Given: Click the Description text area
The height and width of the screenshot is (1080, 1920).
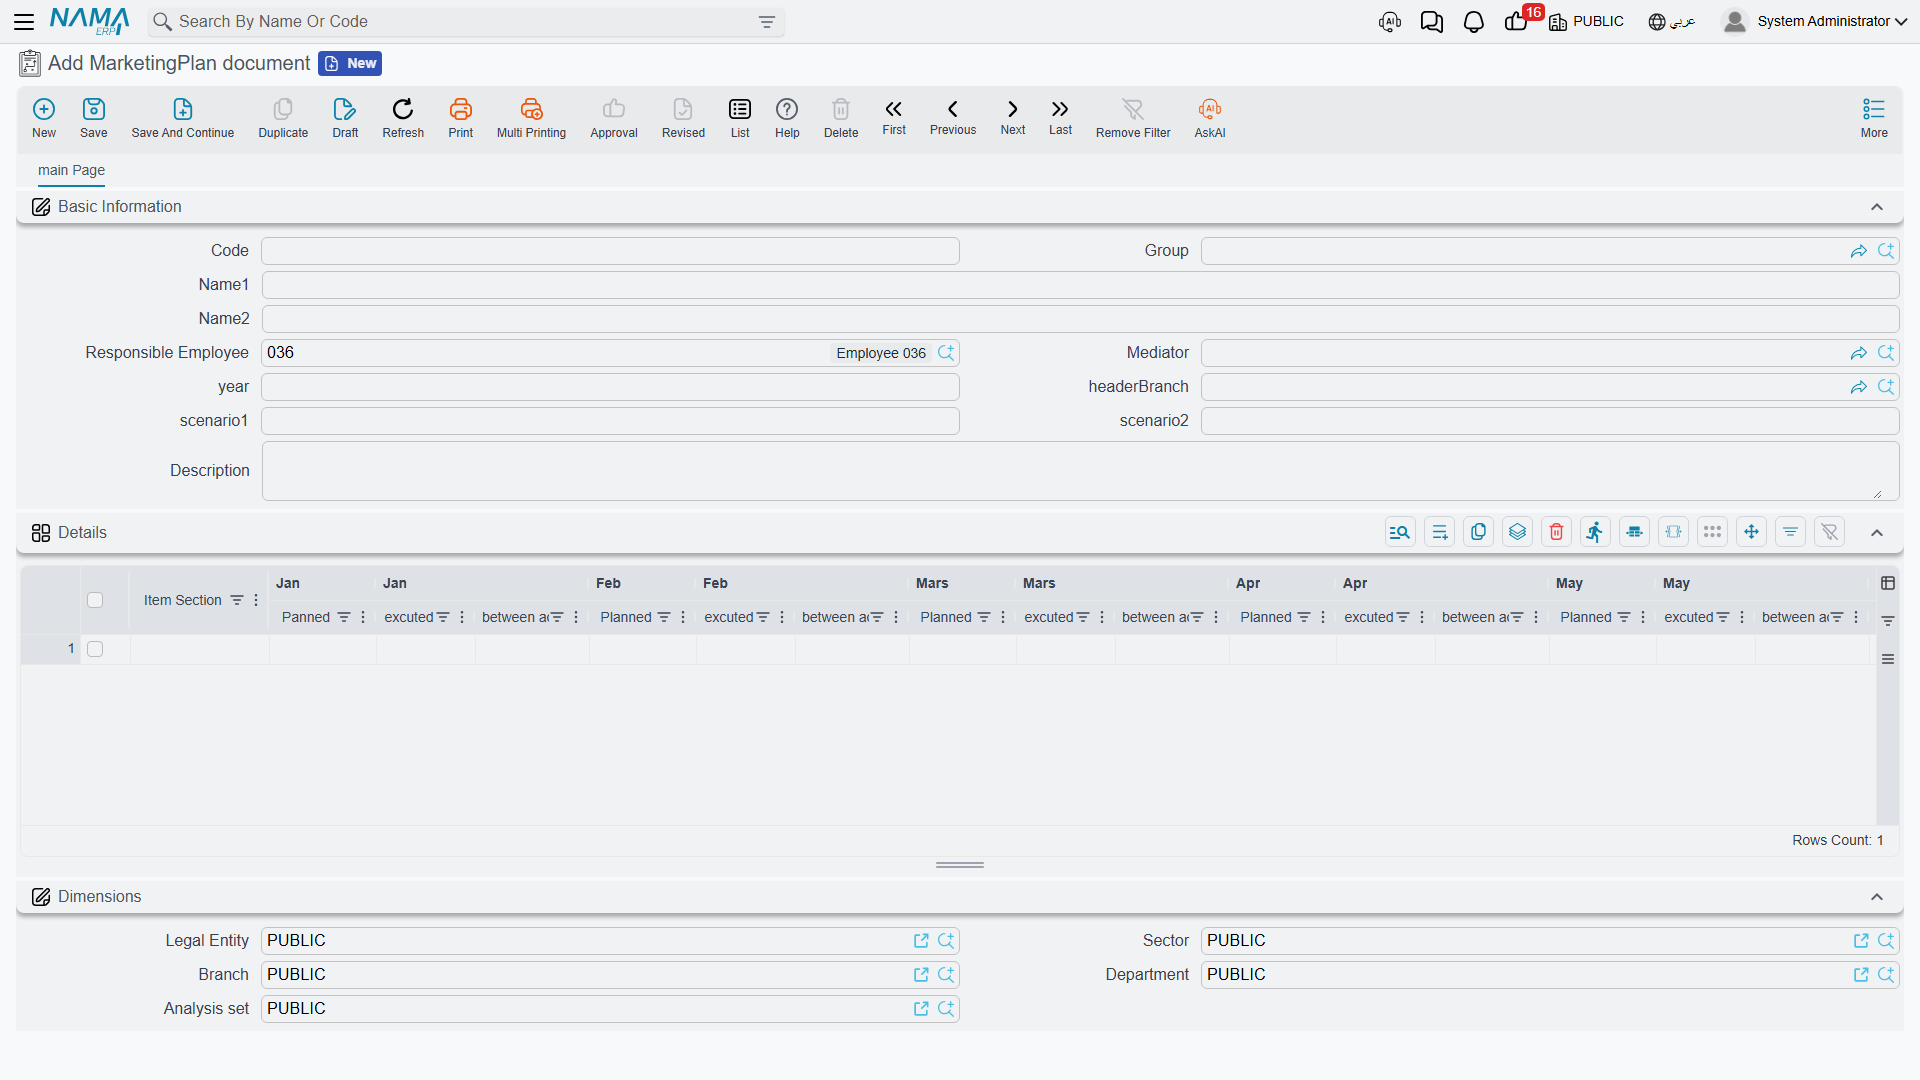Looking at the screenshot, I should coord(1080,471).
